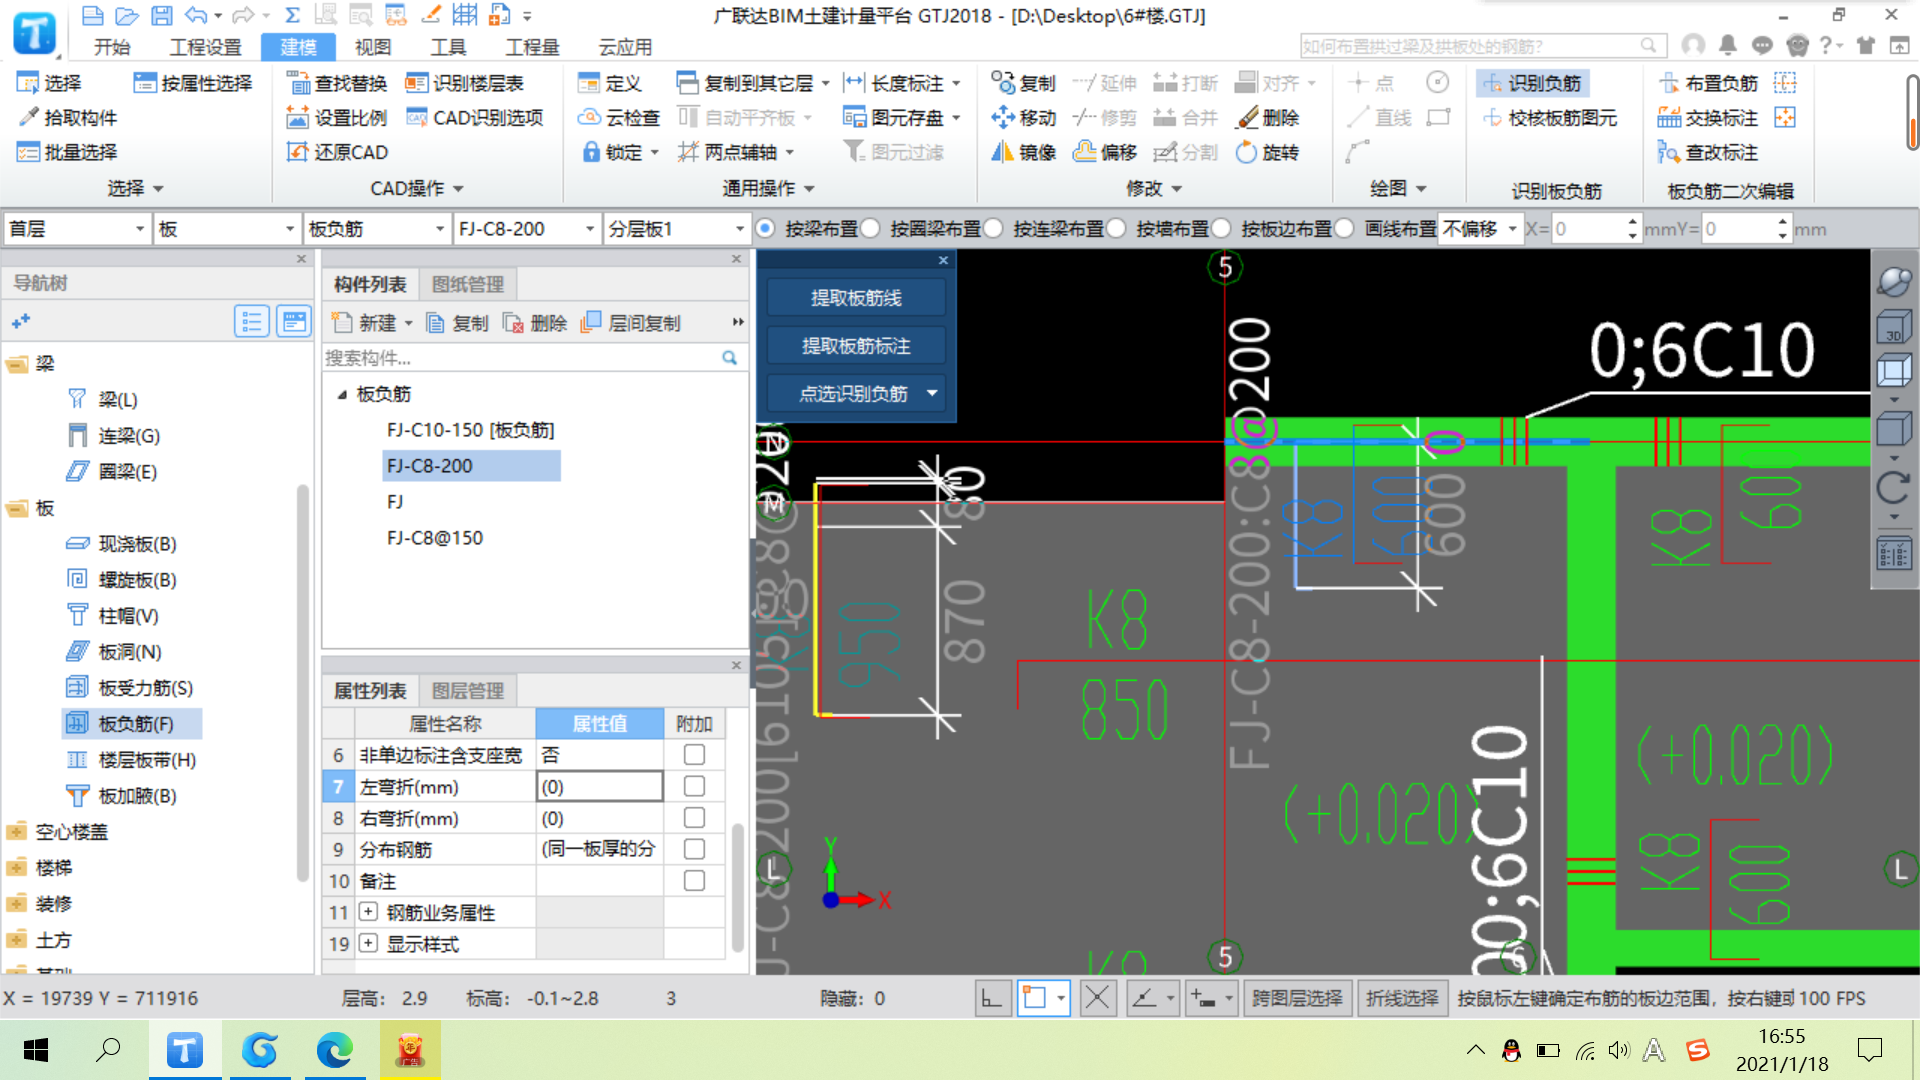Select 按板边布置 radio option

click(1222, 229)
